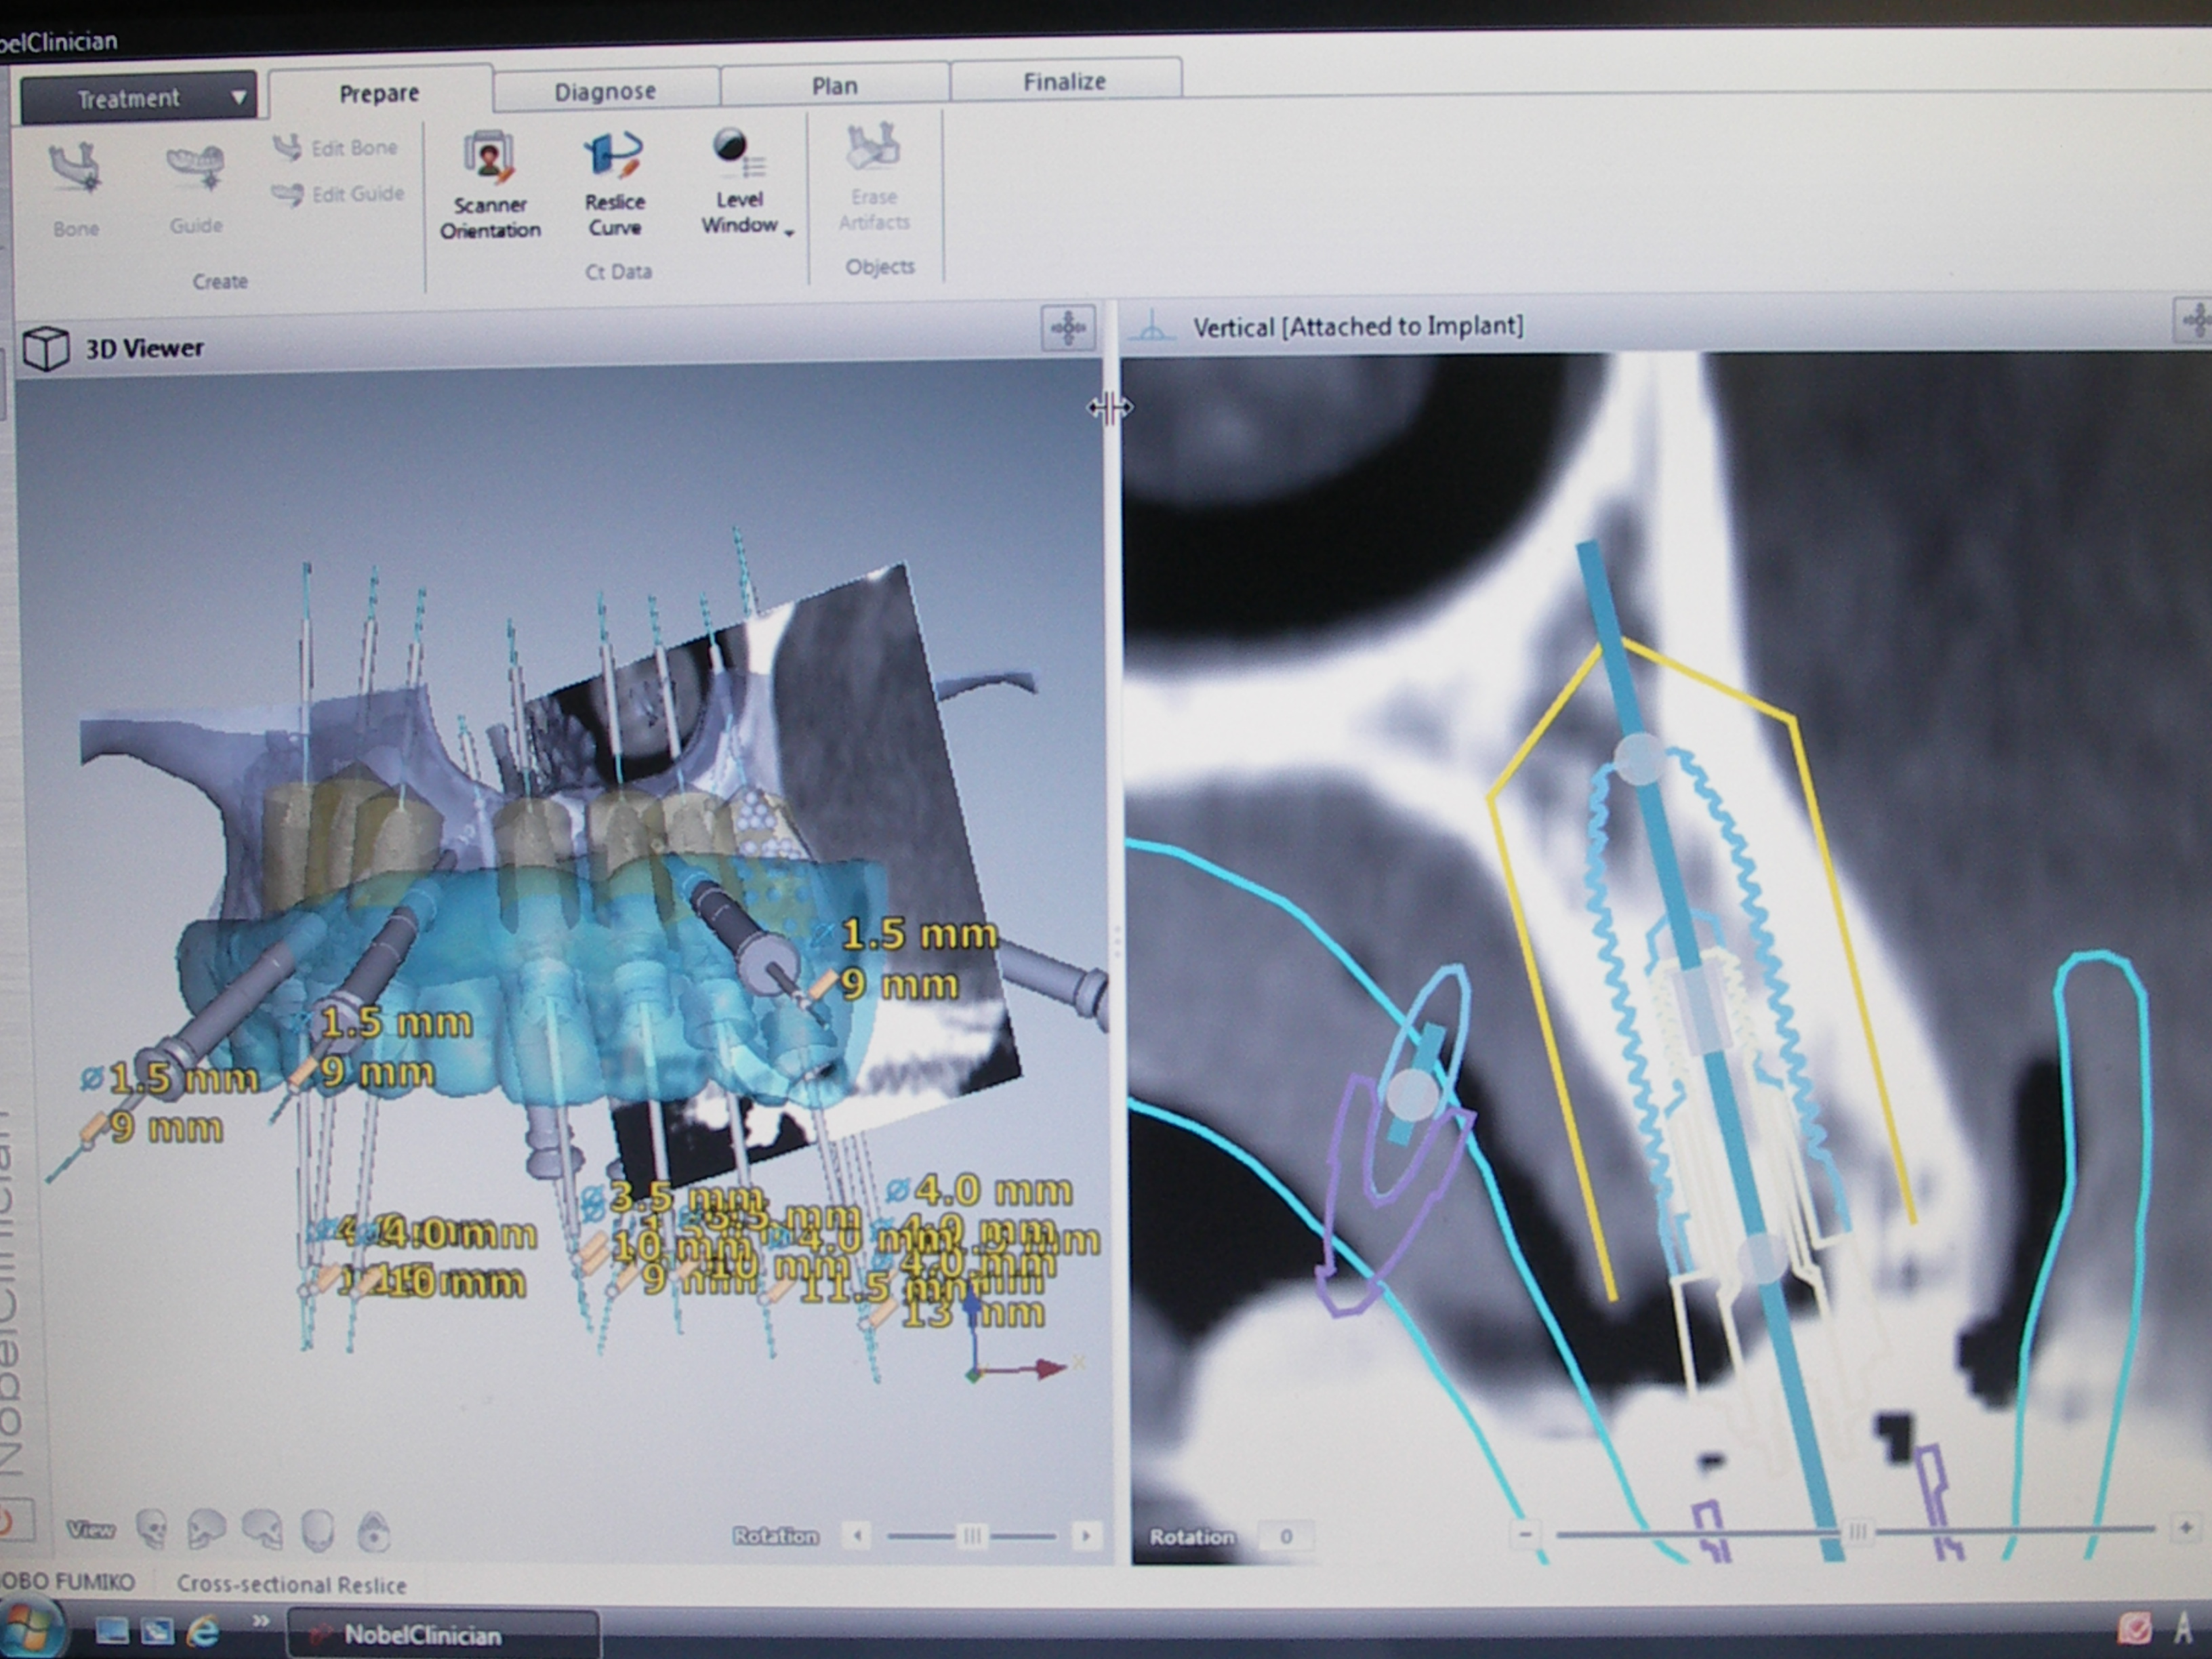Launch Internet Explorer from the taskbar
The height and width of the screenshot is (1659, 2212).
pos(203,1631)
